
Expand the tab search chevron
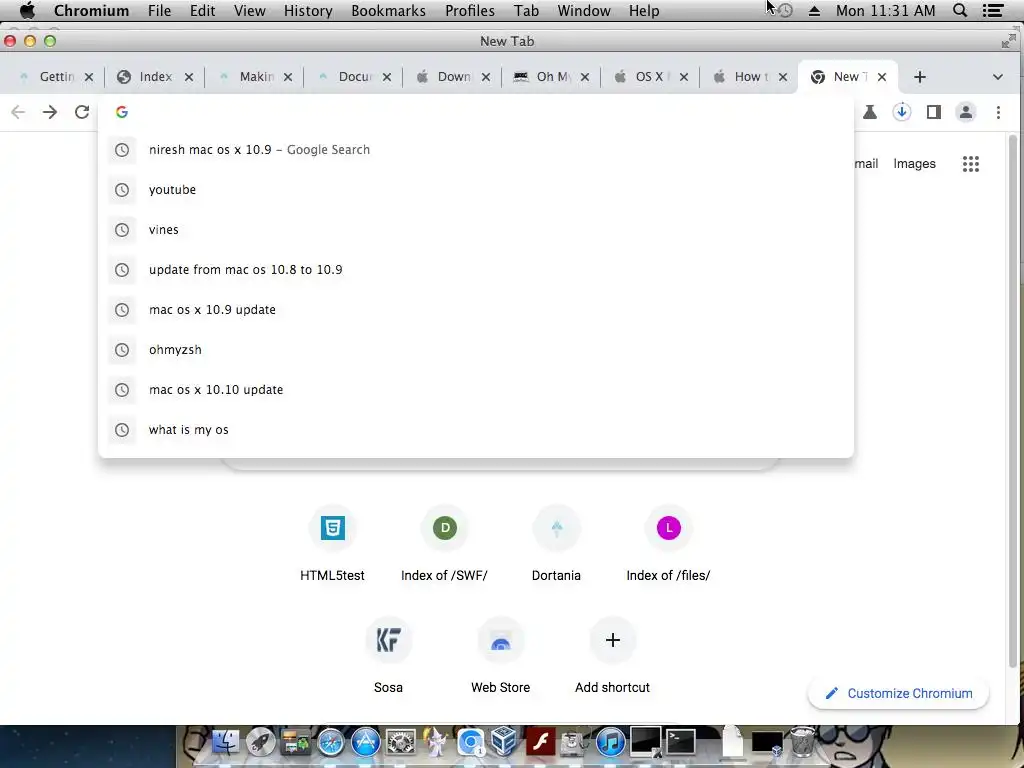(997, 77)
